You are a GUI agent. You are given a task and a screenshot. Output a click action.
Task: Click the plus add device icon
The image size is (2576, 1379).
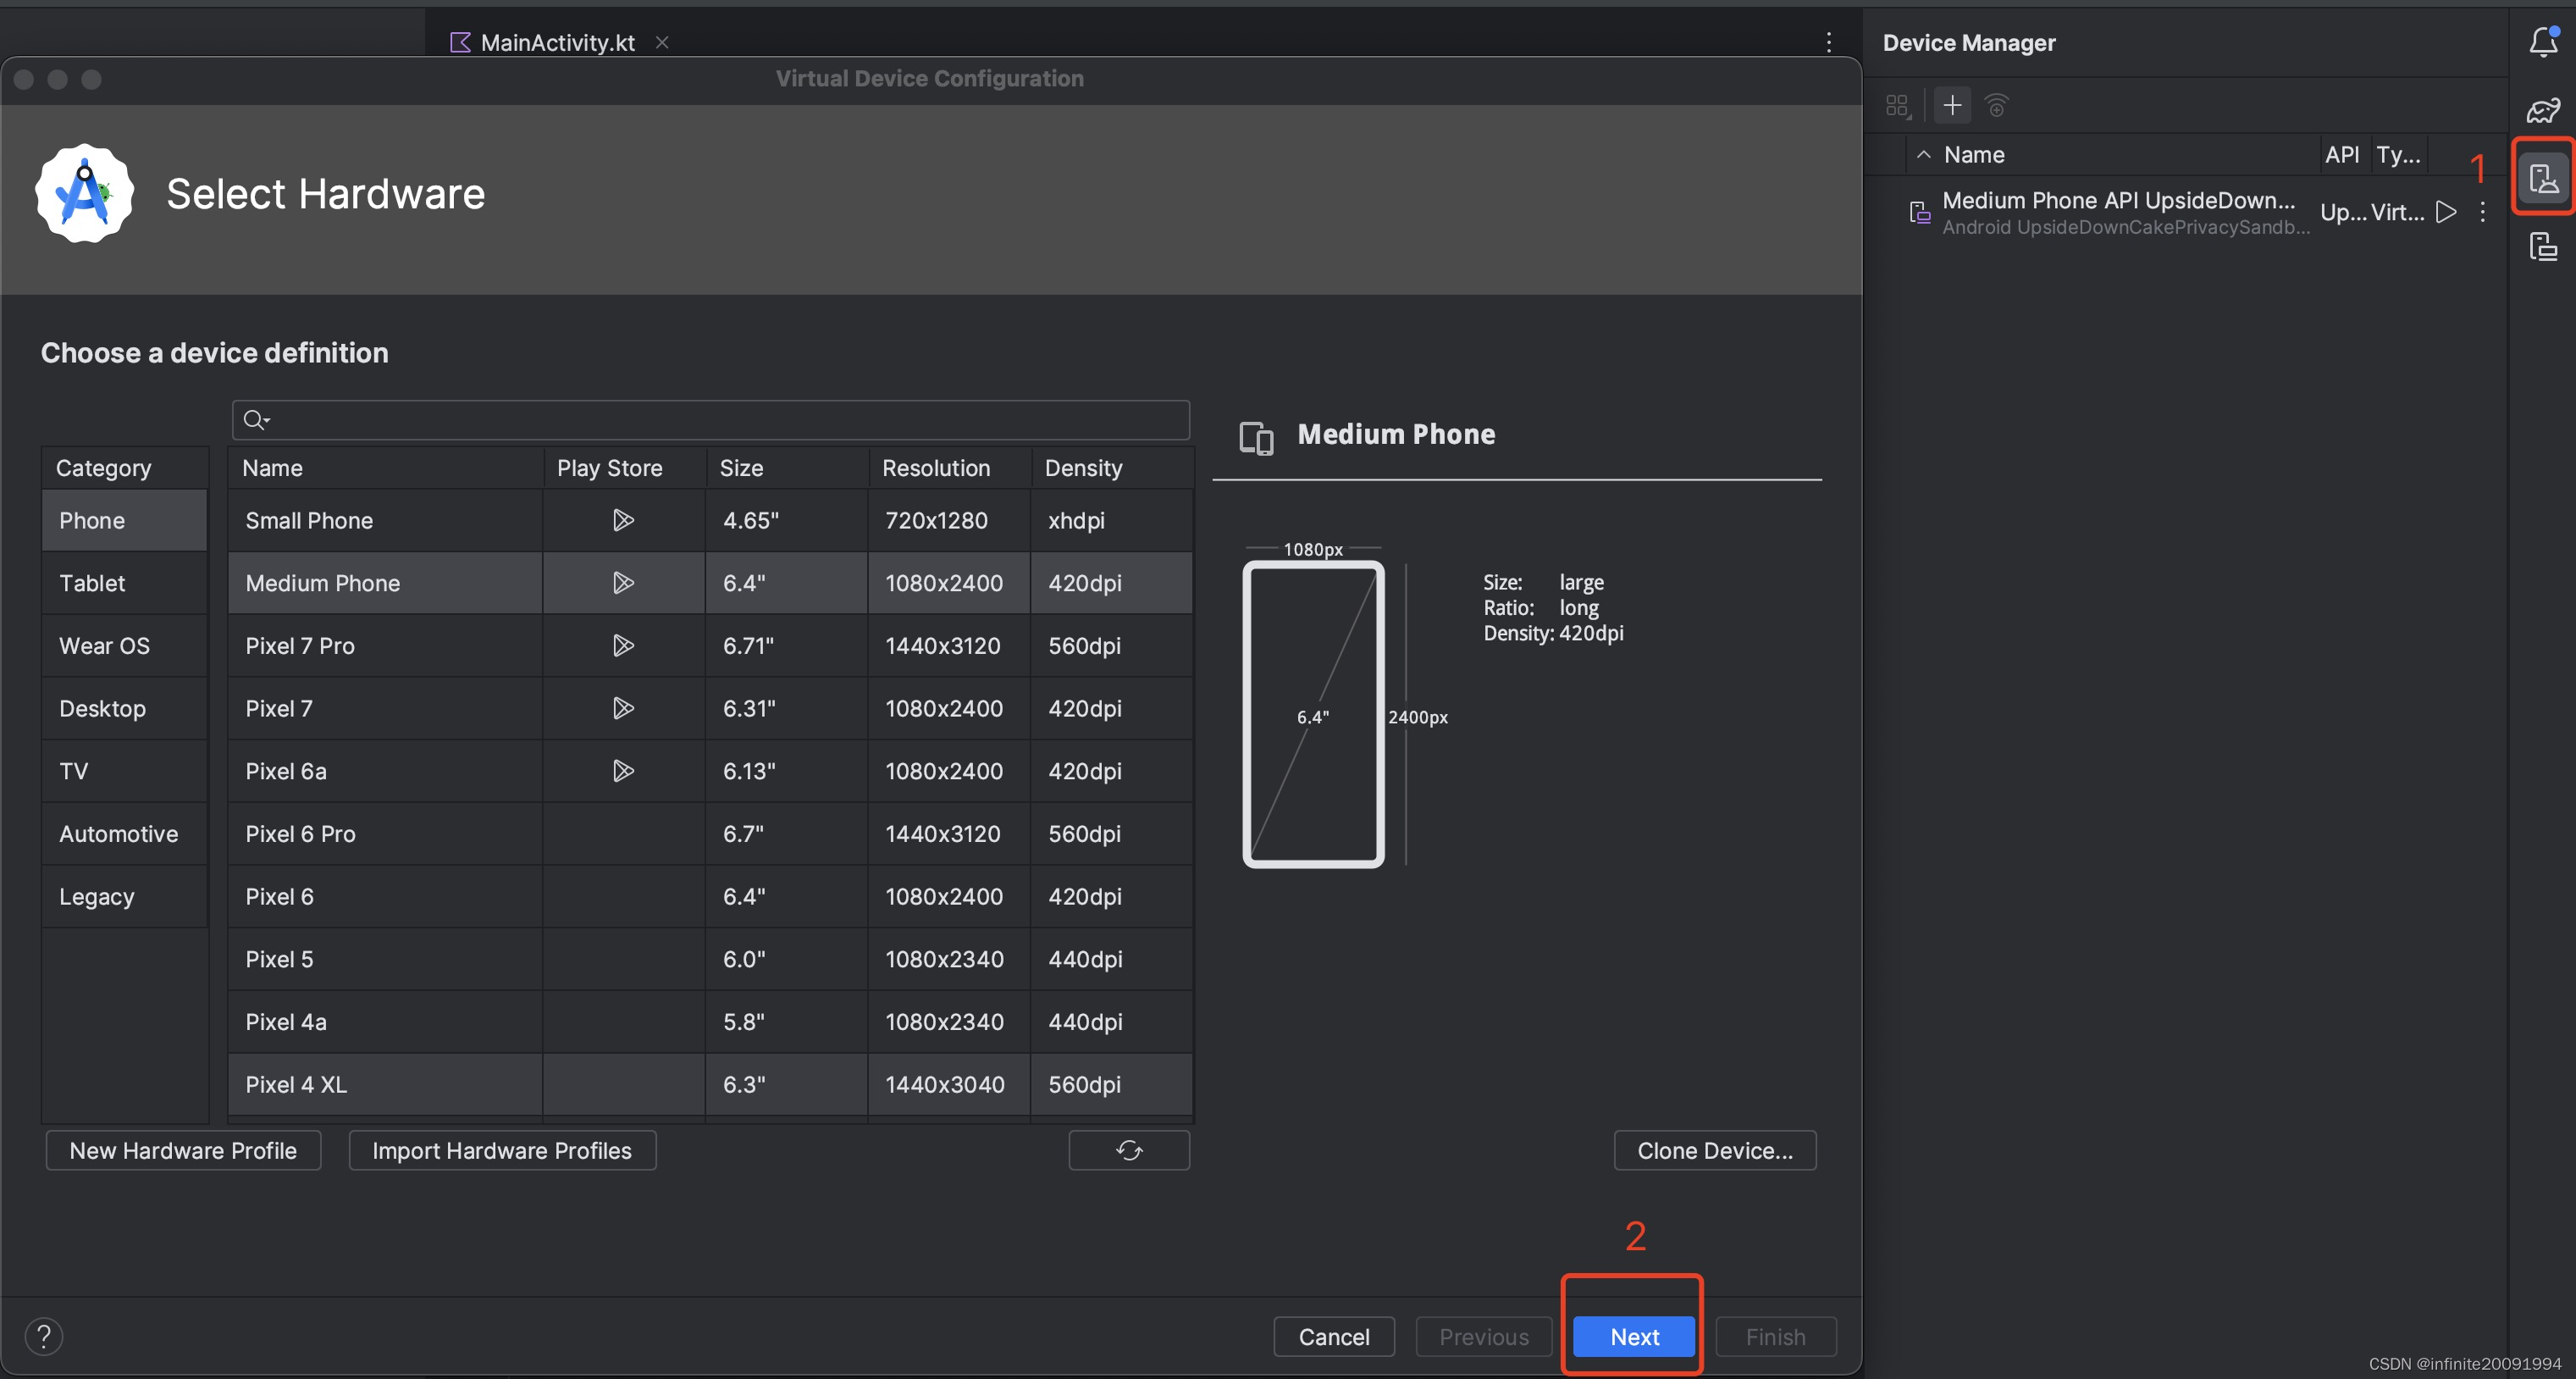1952,105
